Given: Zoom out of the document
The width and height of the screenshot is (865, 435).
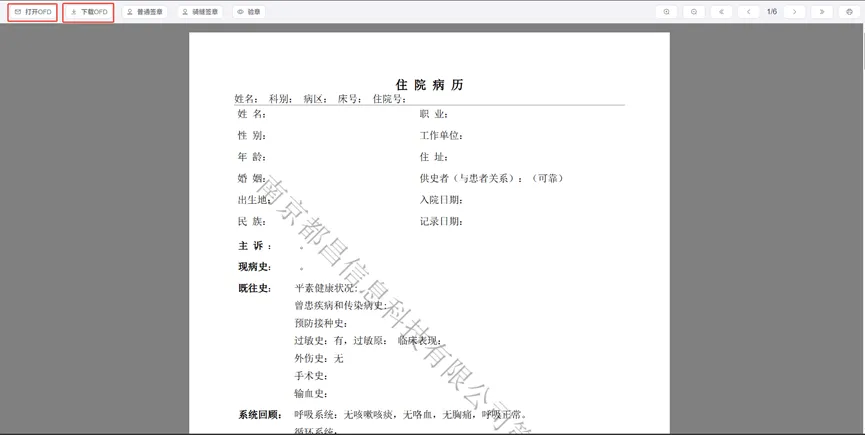Looking at the screenshot, I should (694, 12).
